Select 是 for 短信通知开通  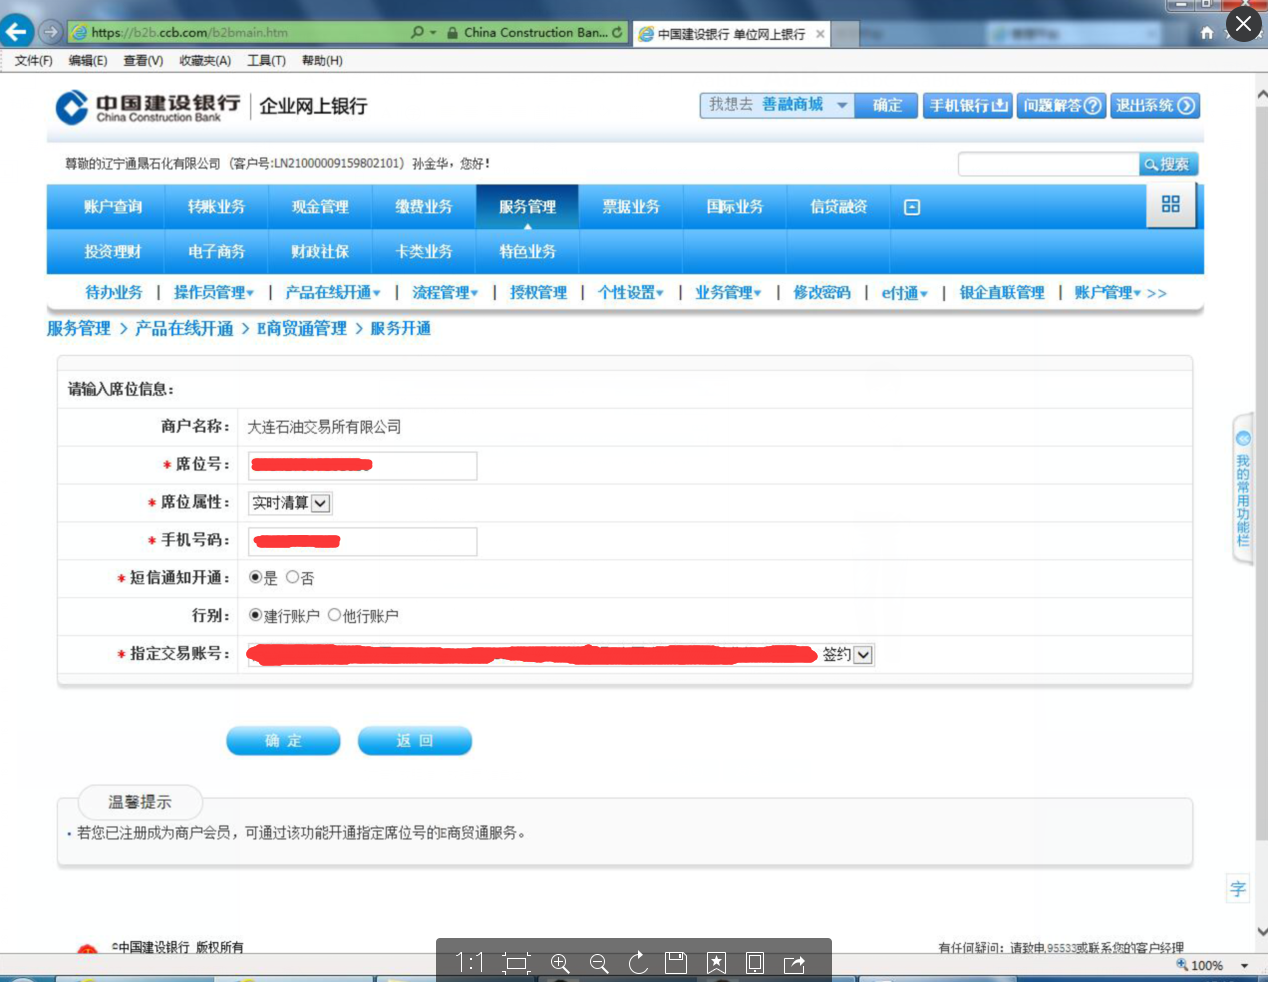[256, 577]
